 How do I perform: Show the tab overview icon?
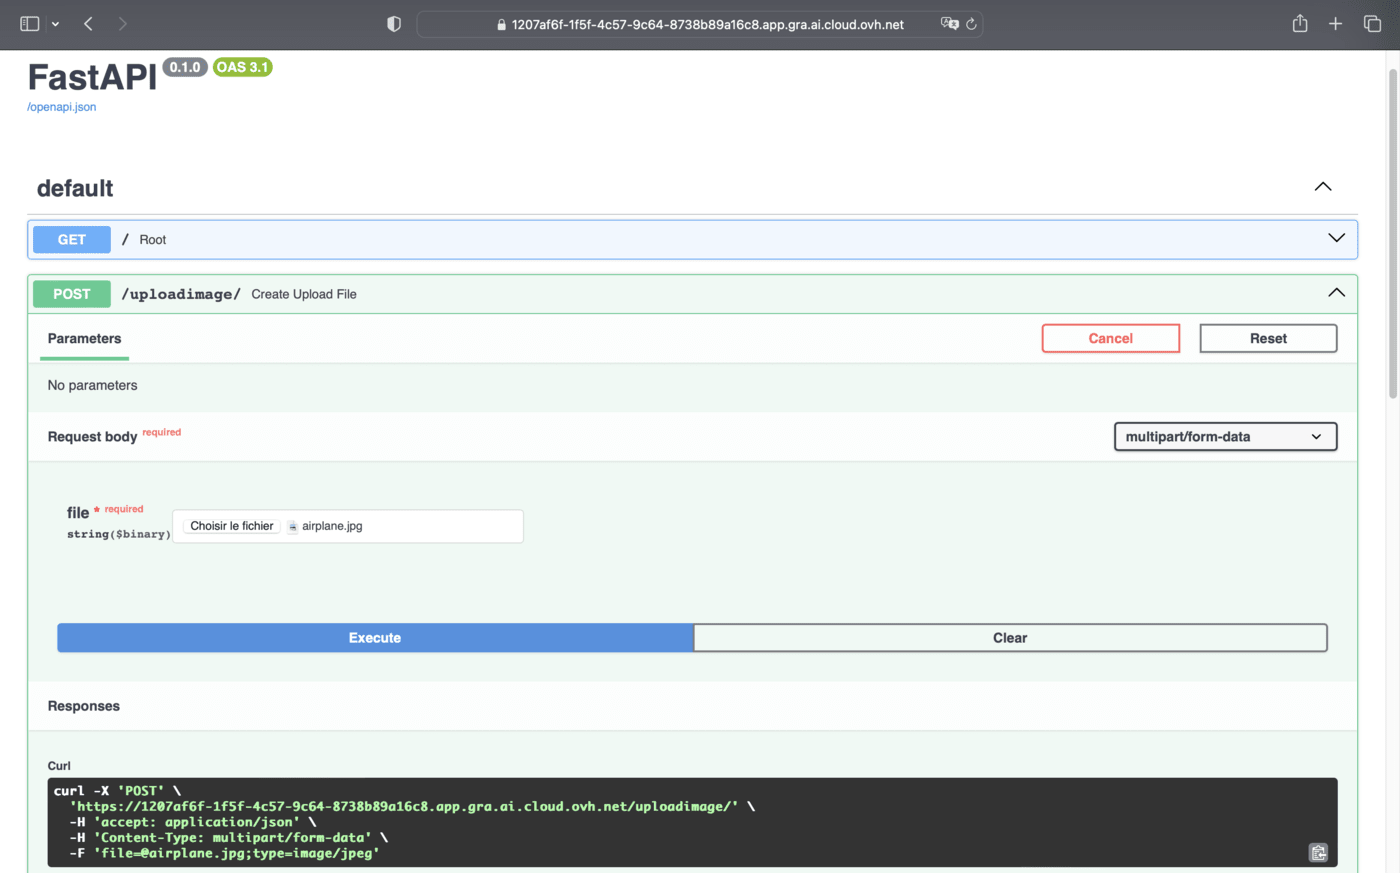[x=1372, y=24]
